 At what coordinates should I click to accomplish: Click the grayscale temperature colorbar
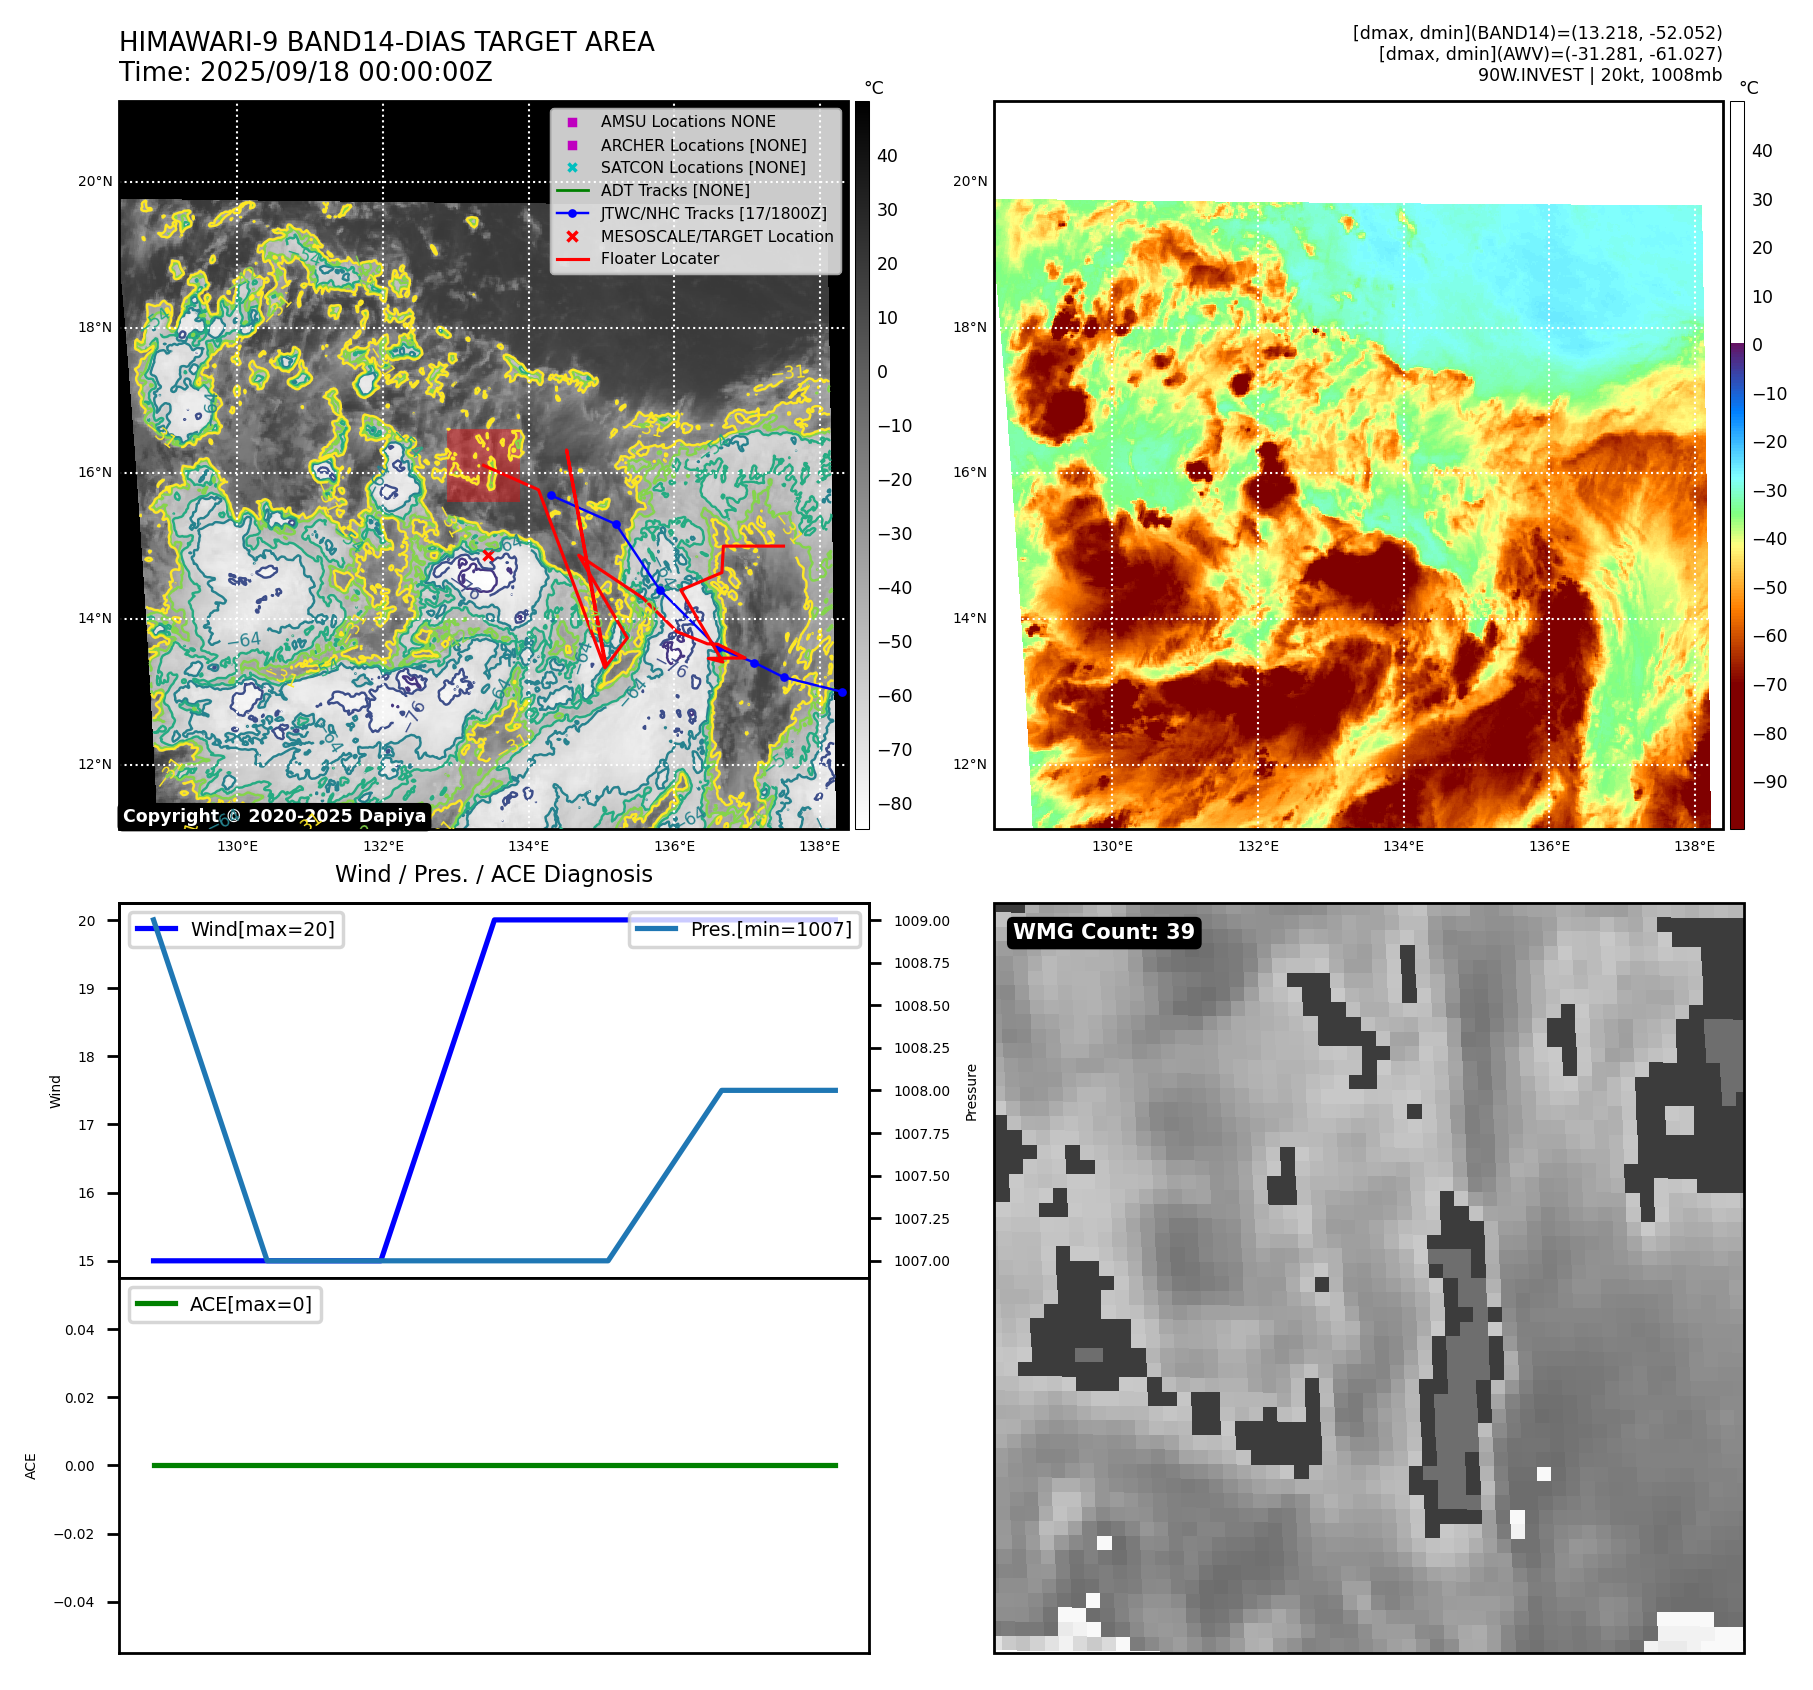pyautogui.click(x=862, y=465)
